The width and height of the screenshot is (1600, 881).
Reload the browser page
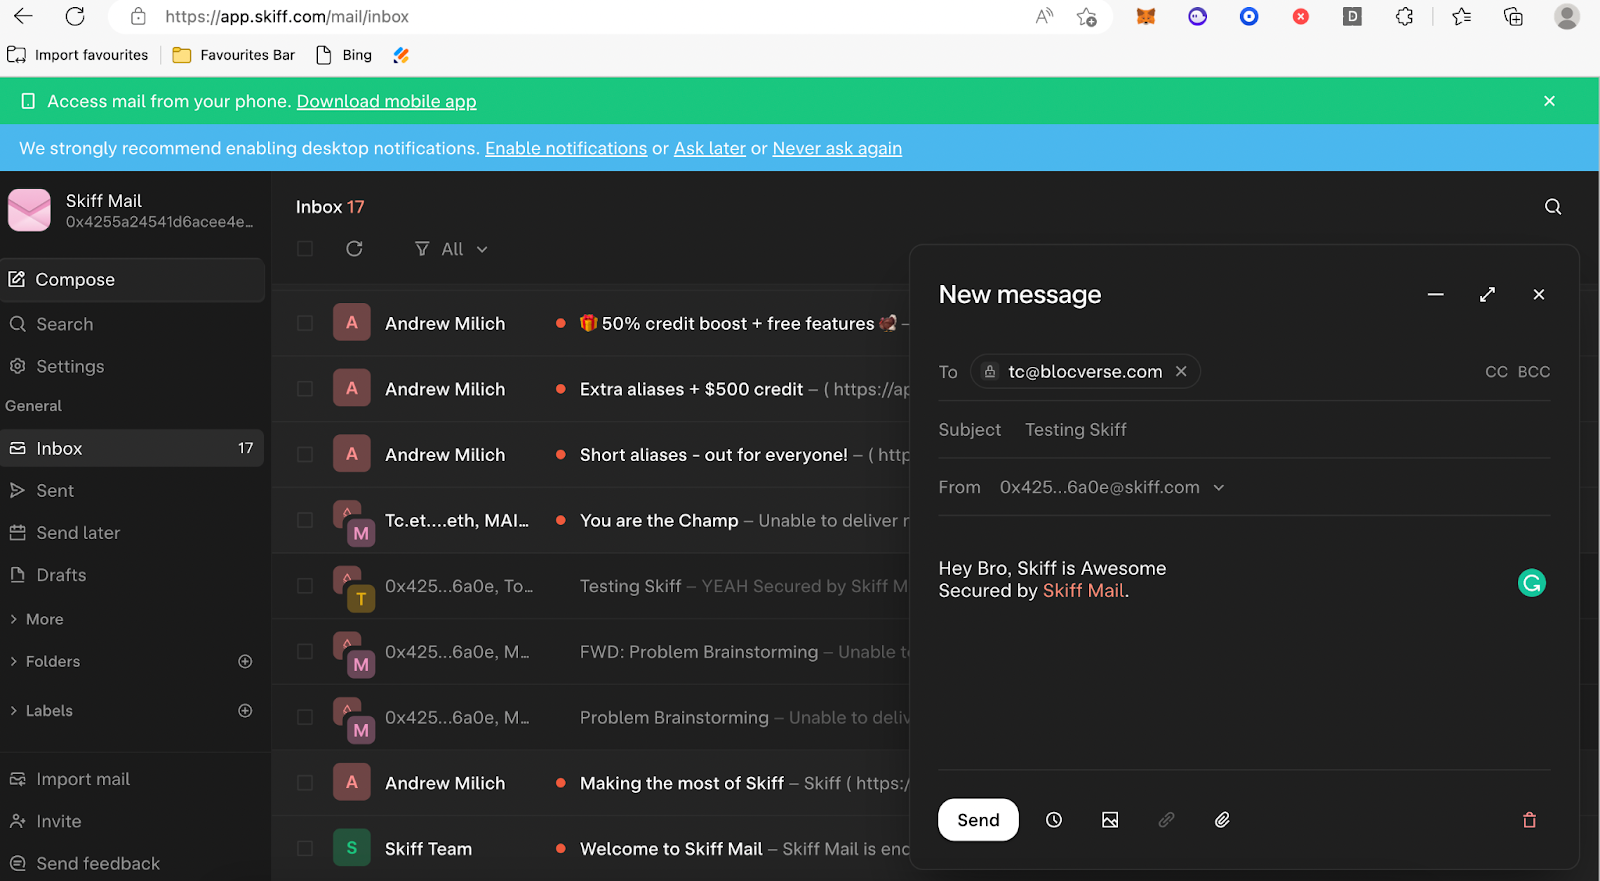[x=75, y=16]
